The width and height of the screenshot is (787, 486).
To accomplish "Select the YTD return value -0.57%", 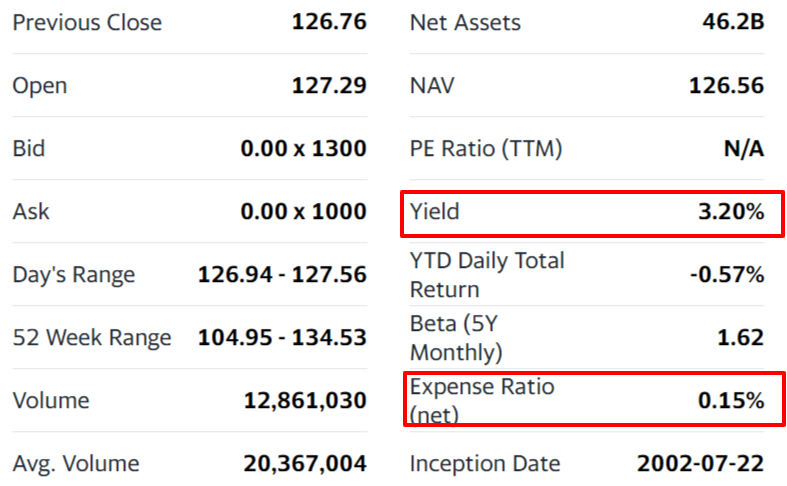I will [x=727, y=275].
